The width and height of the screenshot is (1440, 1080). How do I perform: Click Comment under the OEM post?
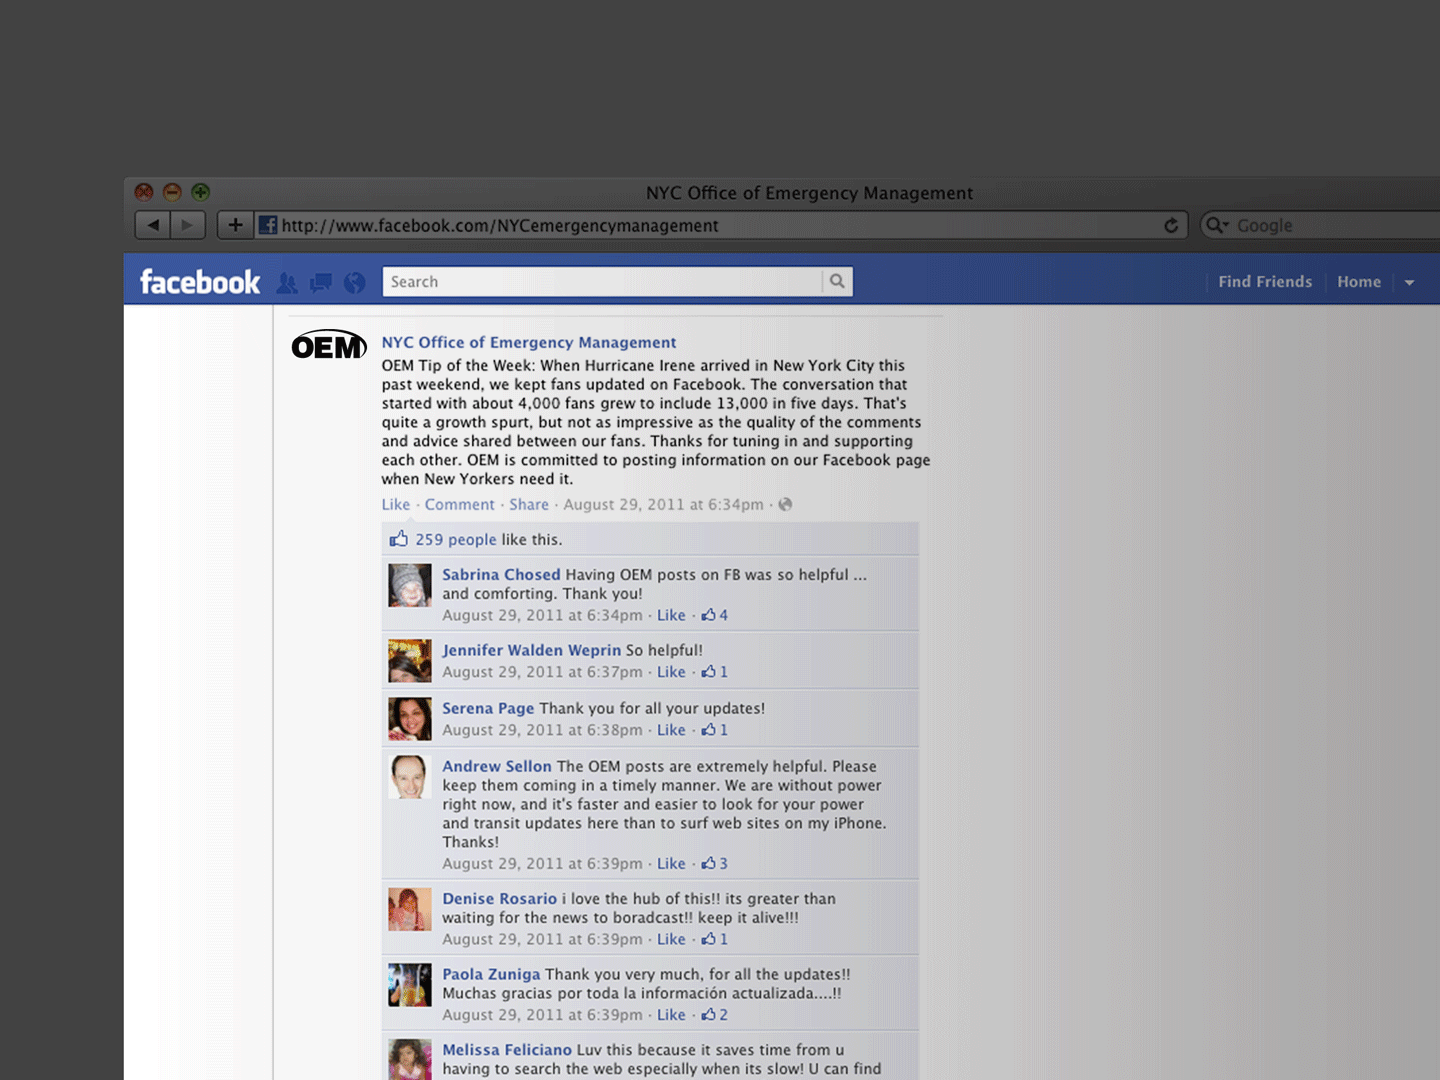tap(460, 505)
